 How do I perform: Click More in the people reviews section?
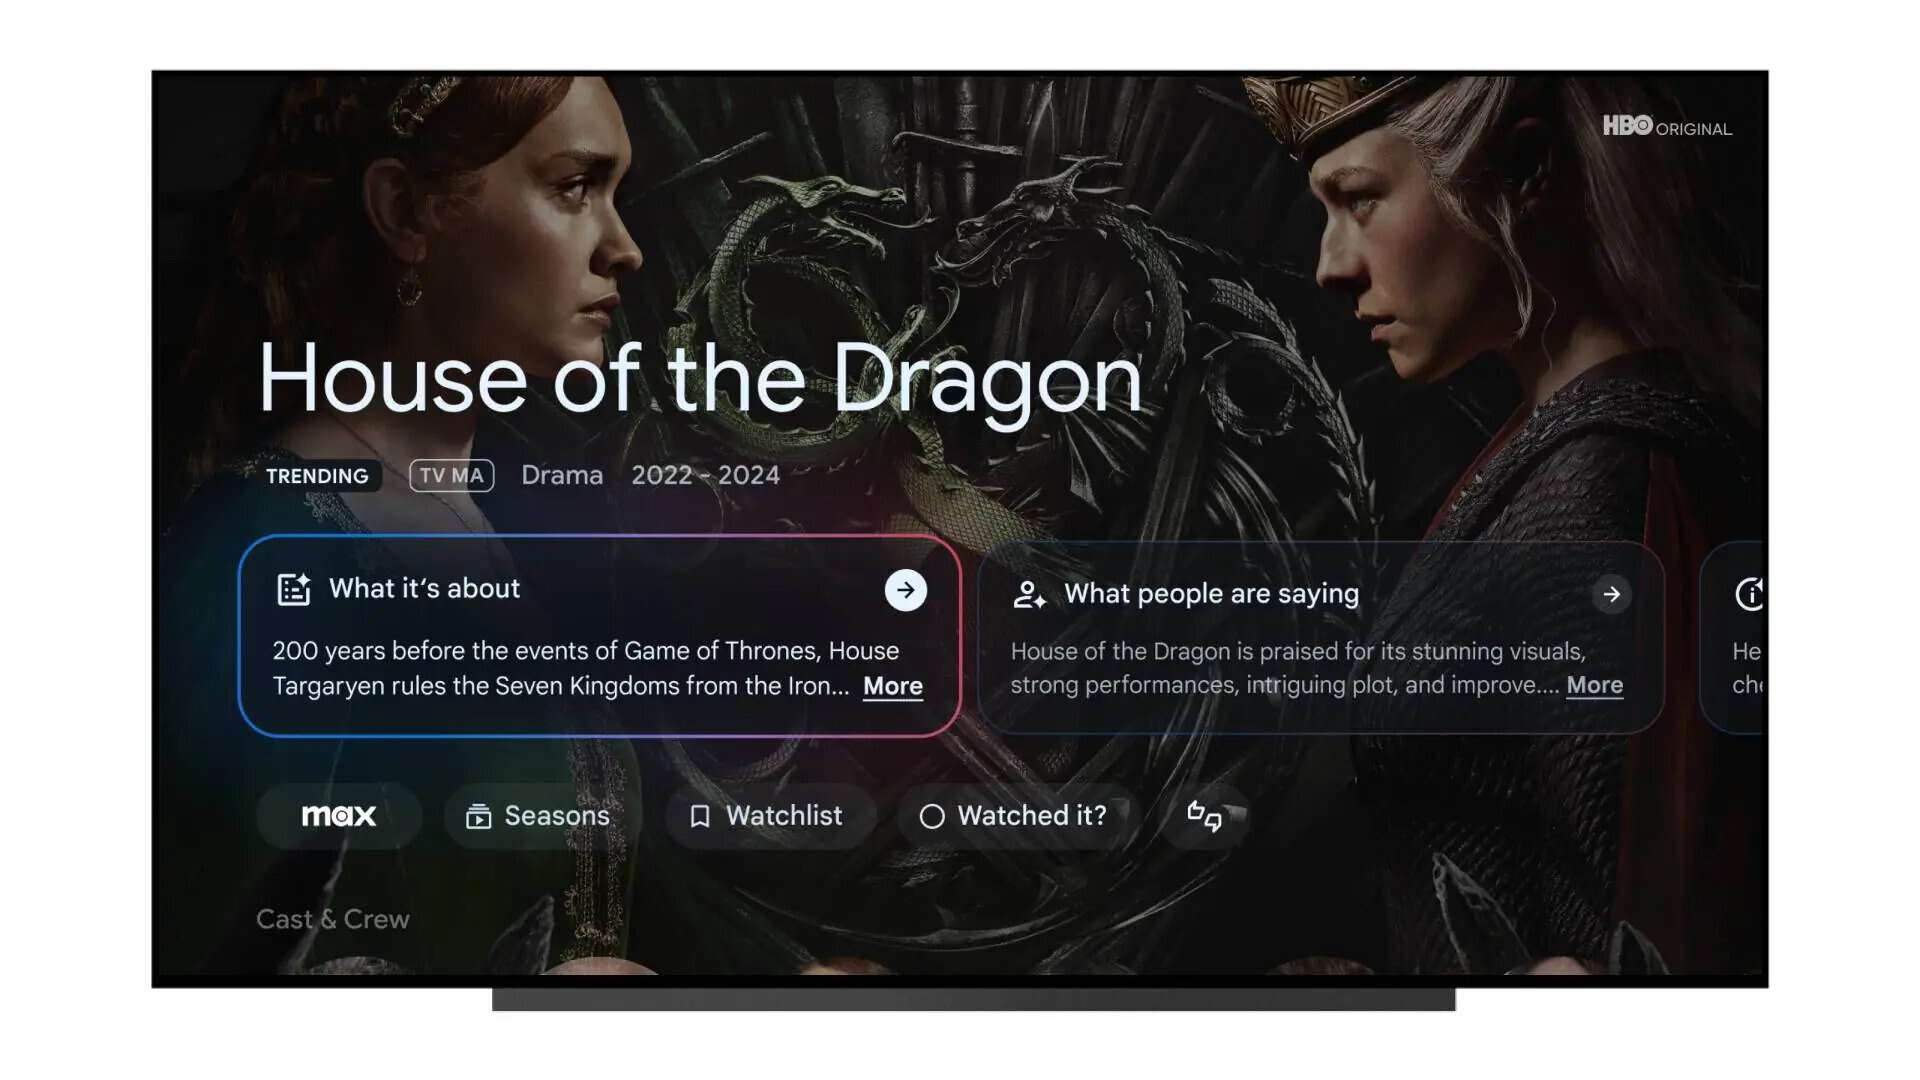tap(1596, 684)
